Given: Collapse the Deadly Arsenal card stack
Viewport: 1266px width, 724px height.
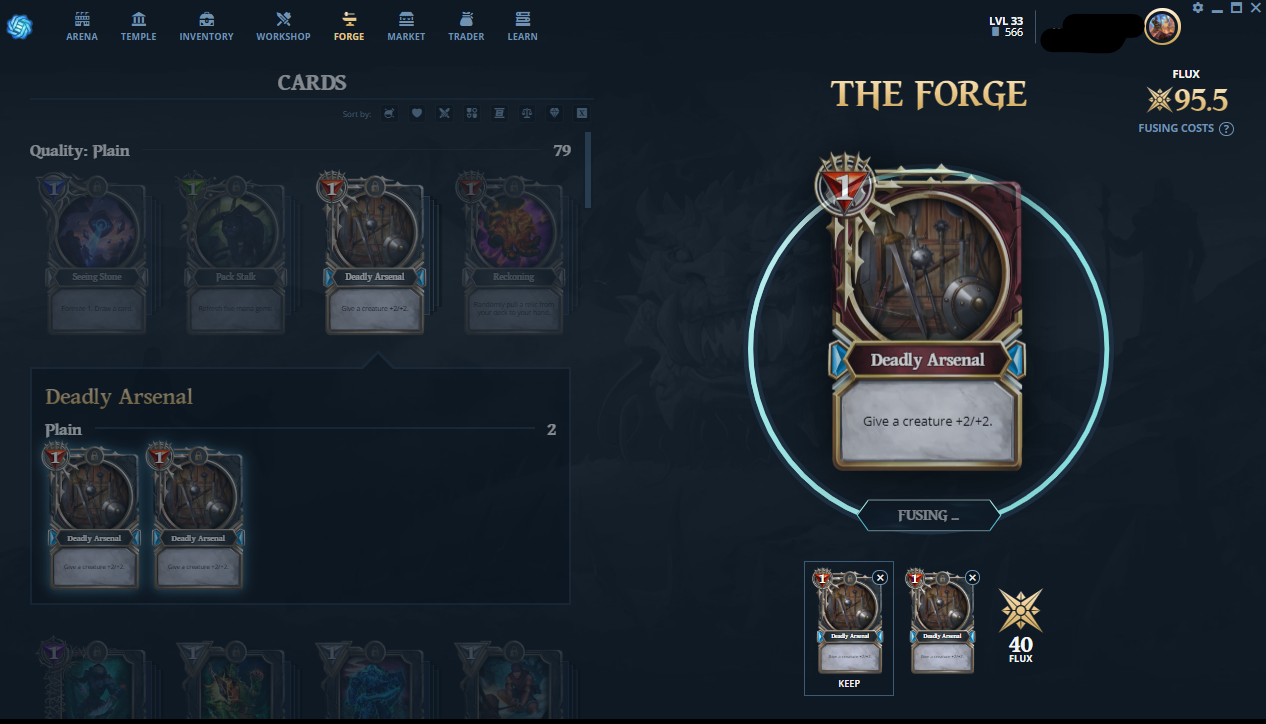Looking at the screenshot, I should pos(374,254).
